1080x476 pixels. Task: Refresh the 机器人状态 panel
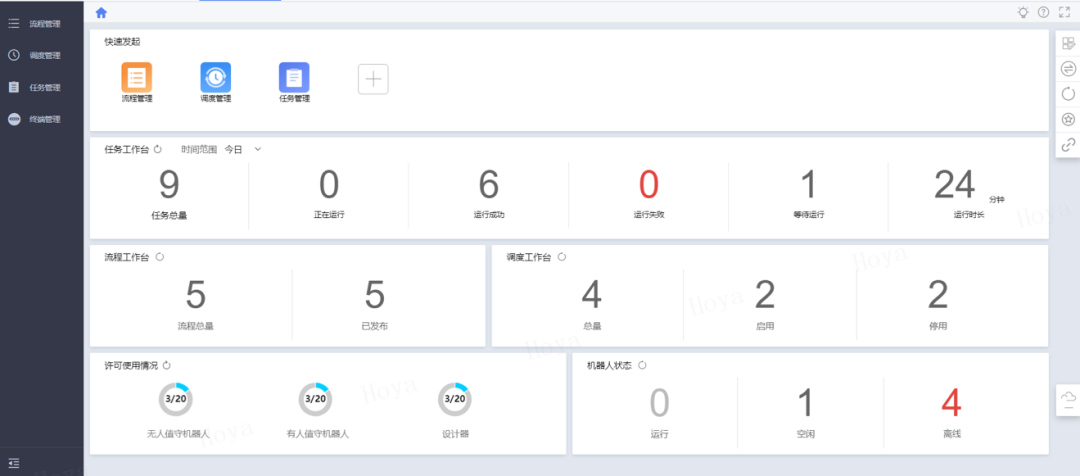[642, 365]
